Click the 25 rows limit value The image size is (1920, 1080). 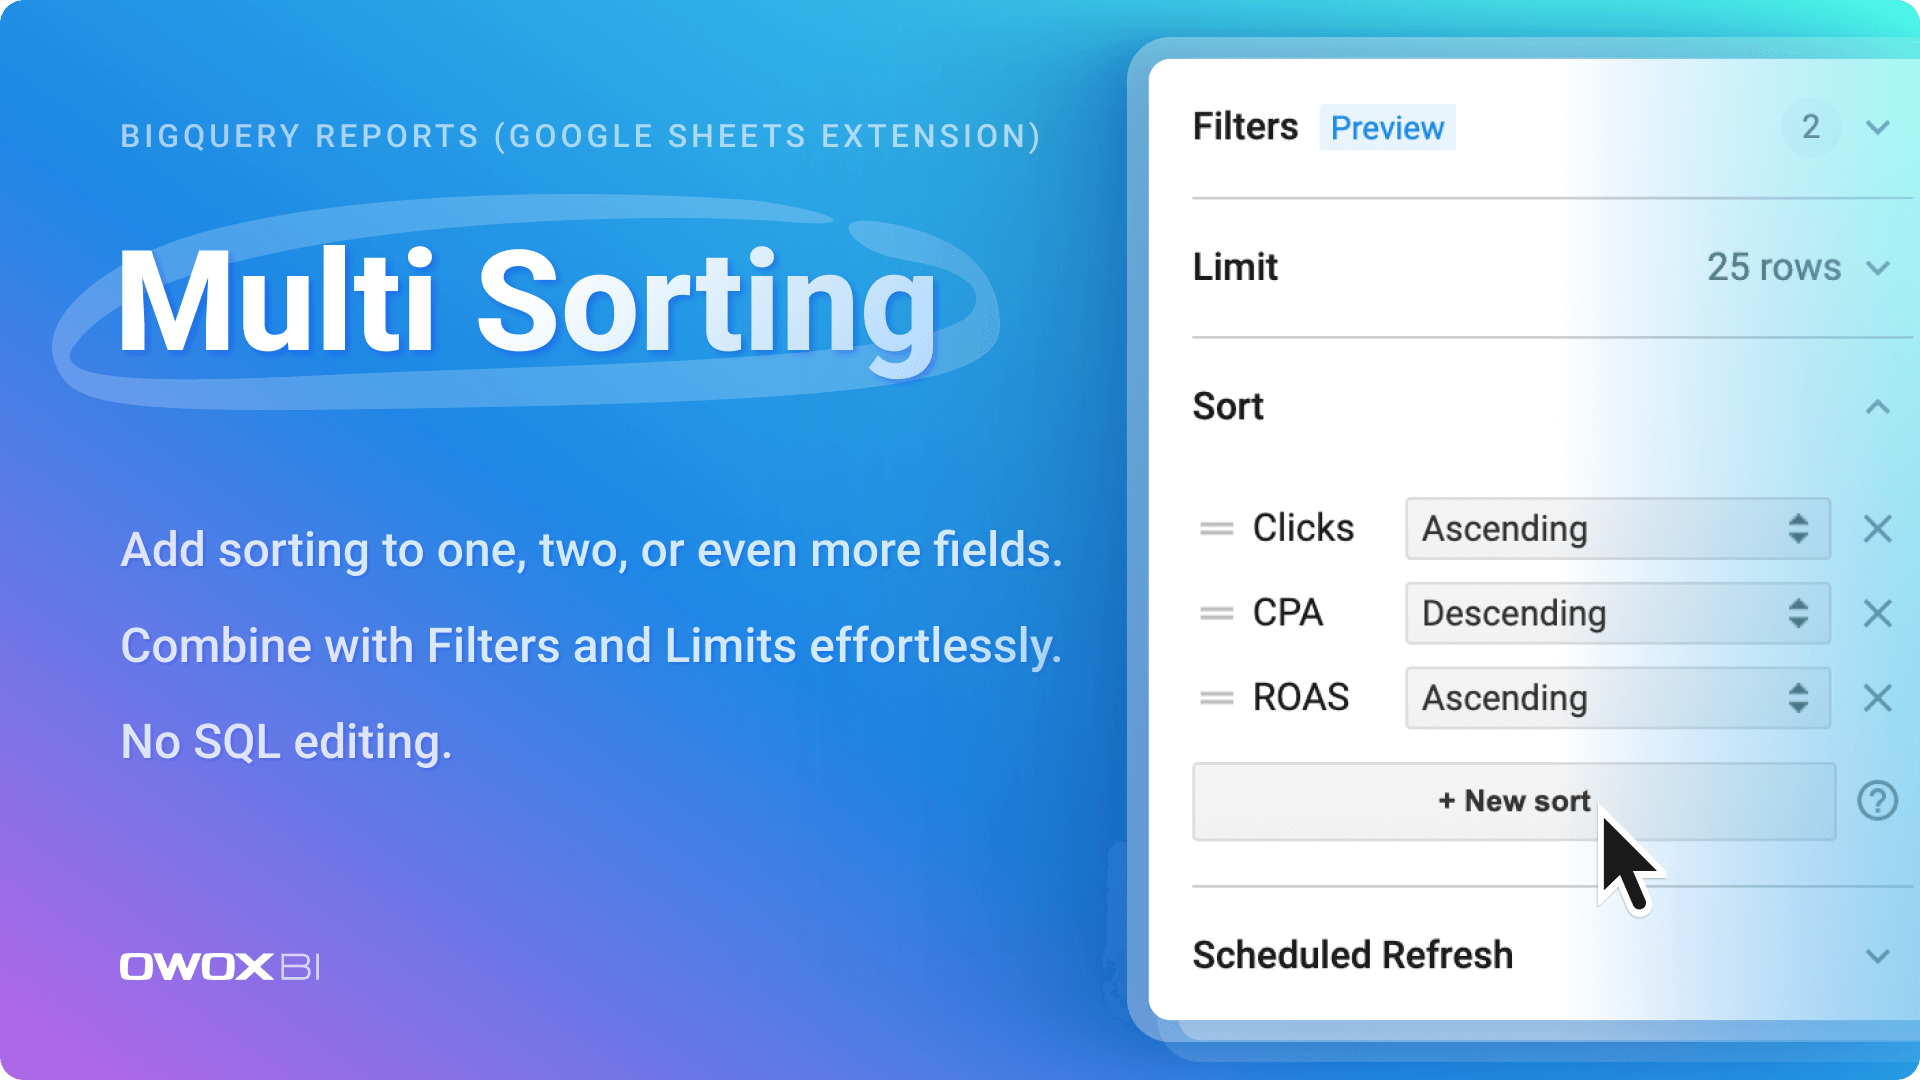[1773, 268]
